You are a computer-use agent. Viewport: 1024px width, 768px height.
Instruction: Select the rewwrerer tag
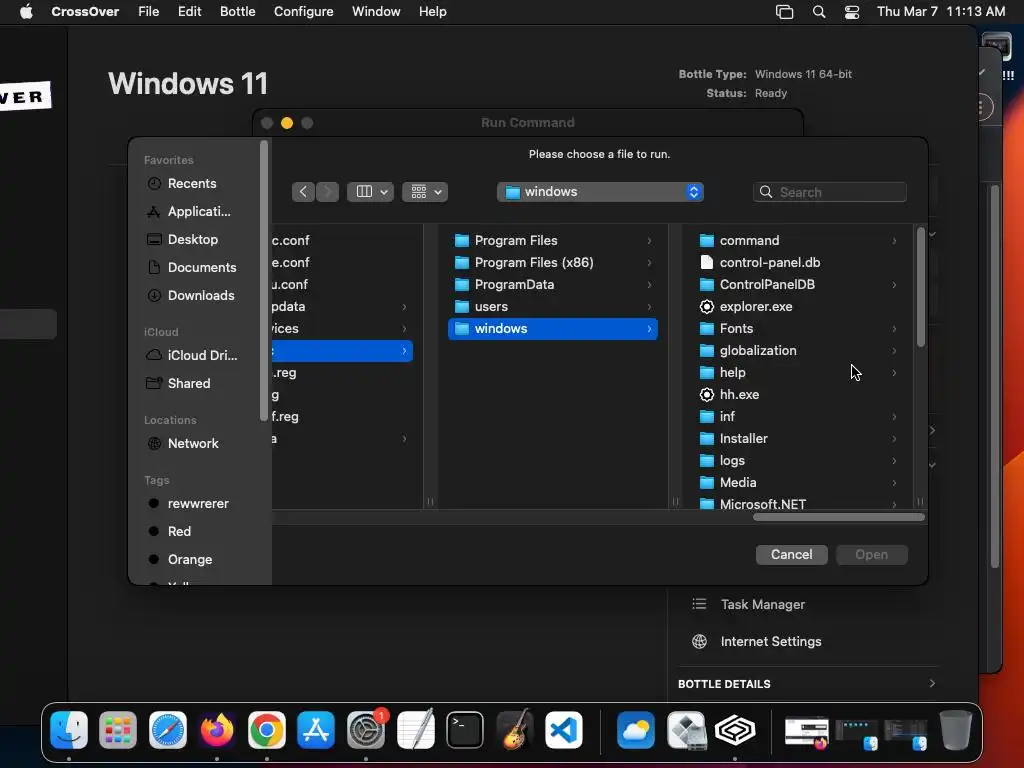click(x=198, y=504)
